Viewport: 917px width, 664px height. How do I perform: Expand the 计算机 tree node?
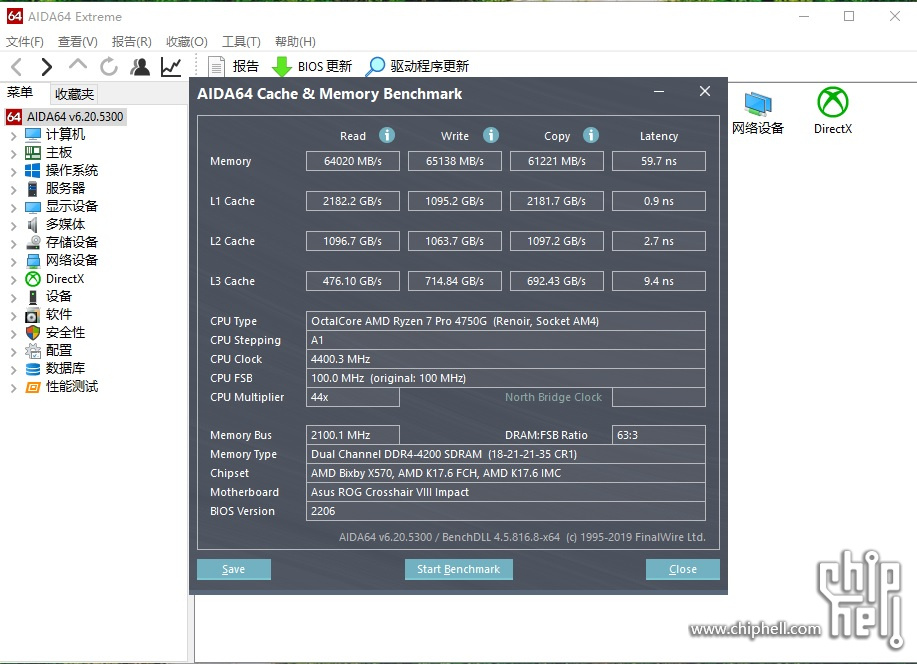[13, 135]
